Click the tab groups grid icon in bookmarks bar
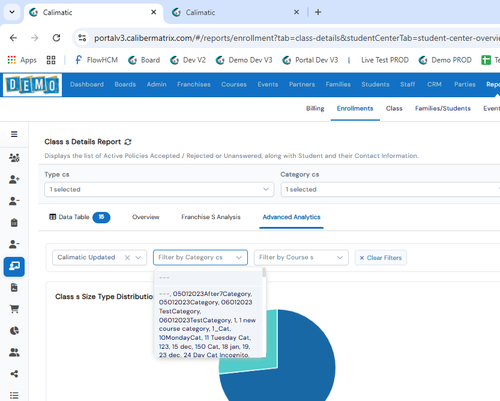The width and height of the screenshot is (500, 401). coord(51,60)
